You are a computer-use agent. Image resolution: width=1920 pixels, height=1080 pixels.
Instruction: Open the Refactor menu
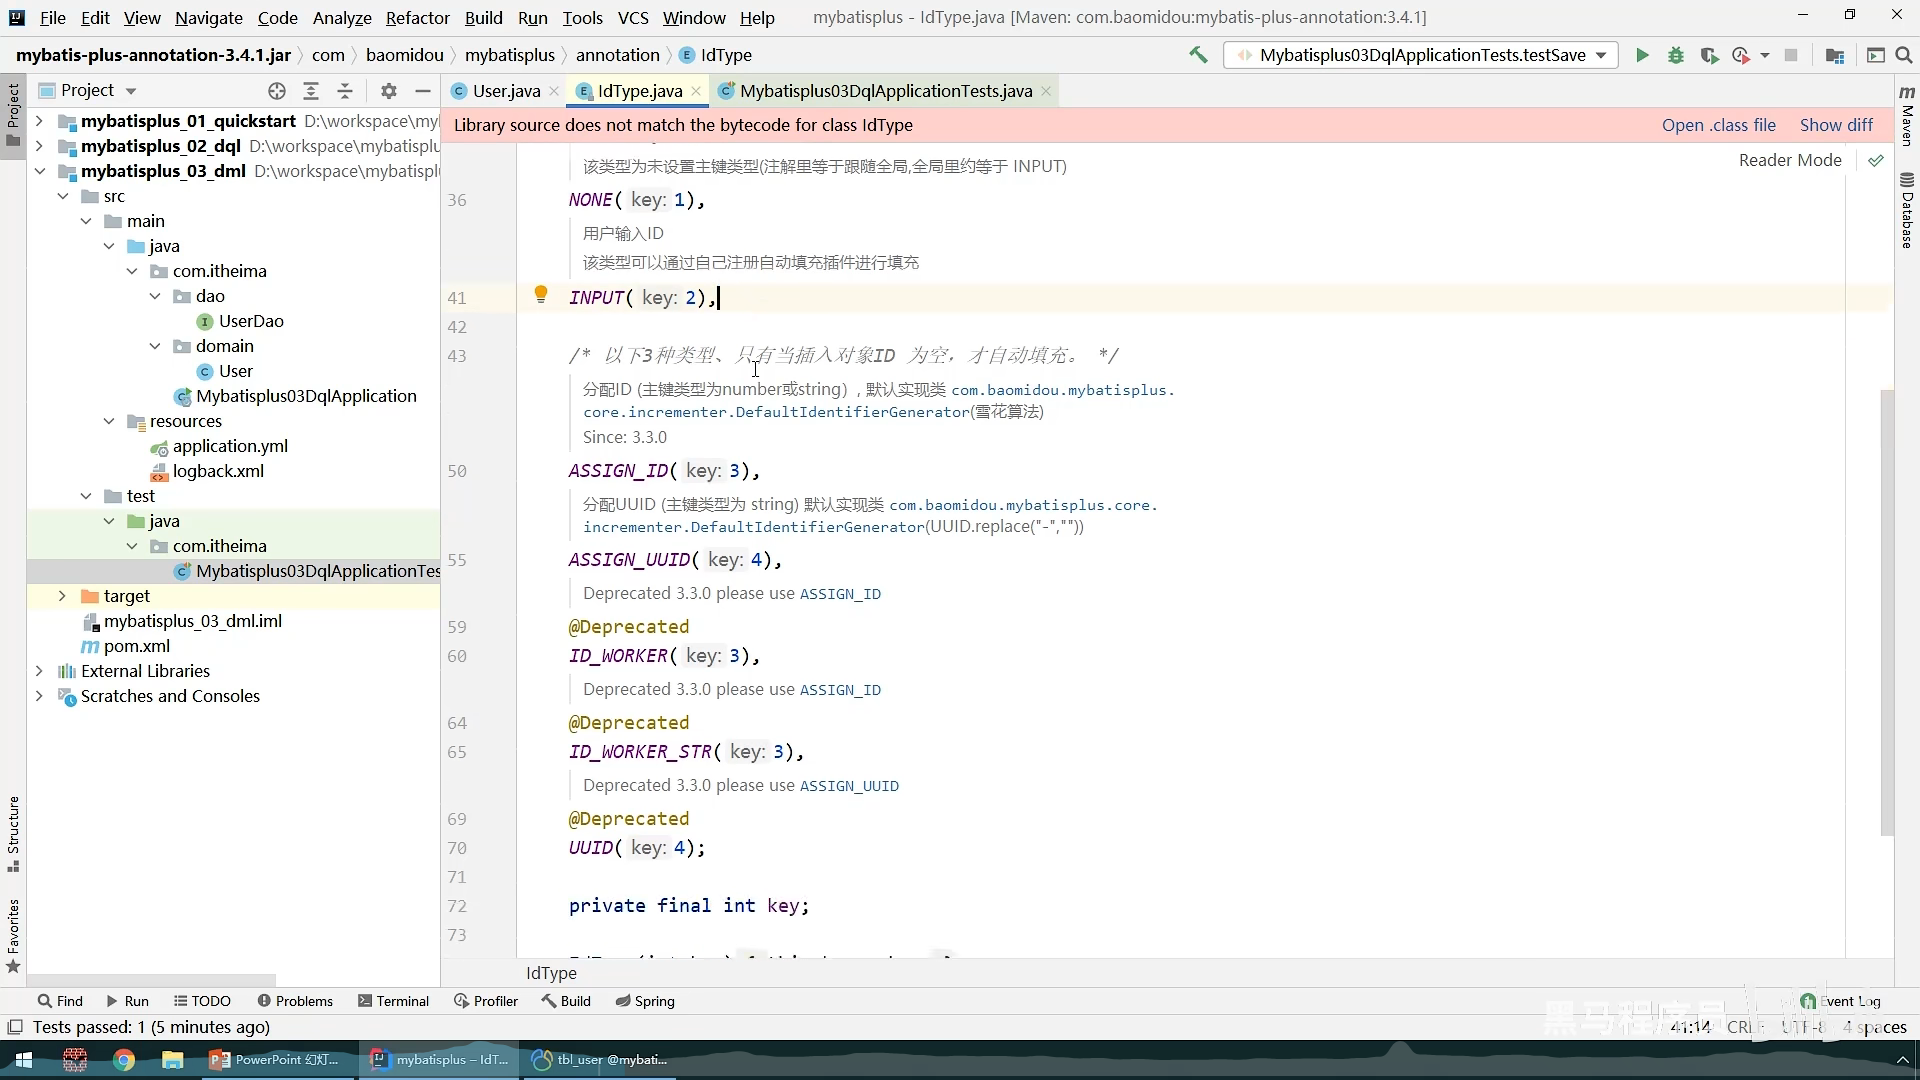pyautogui.click(x=417, y=18)
